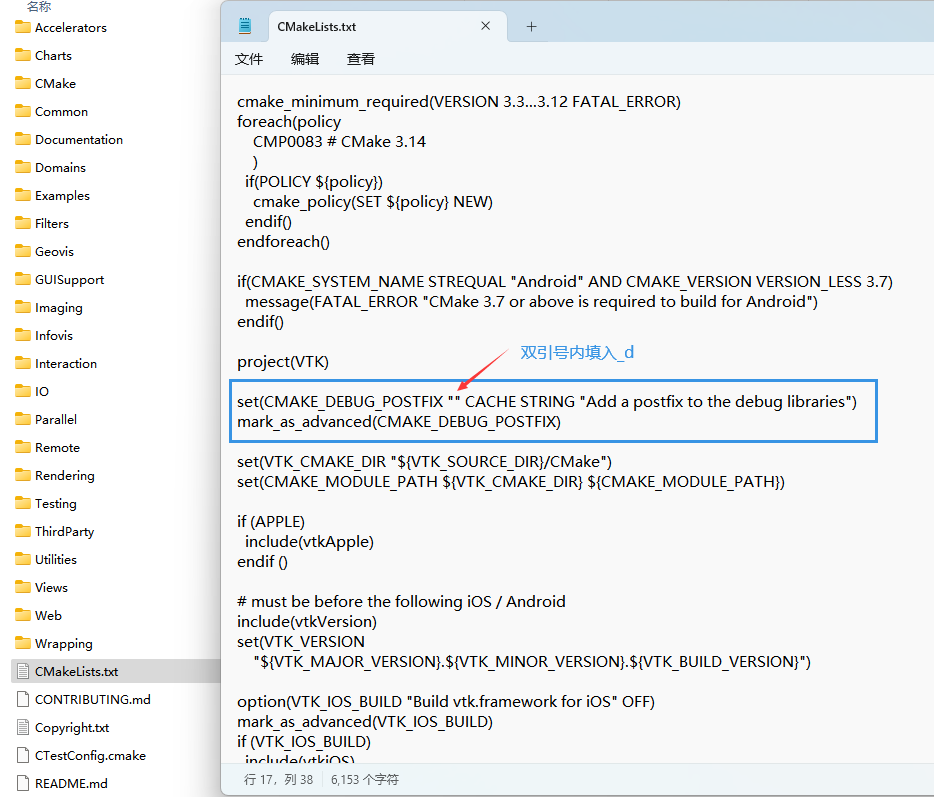Screen dimensions: 934x797
Task: Open the 编辑 menu
Action: [x=304, y=59]
